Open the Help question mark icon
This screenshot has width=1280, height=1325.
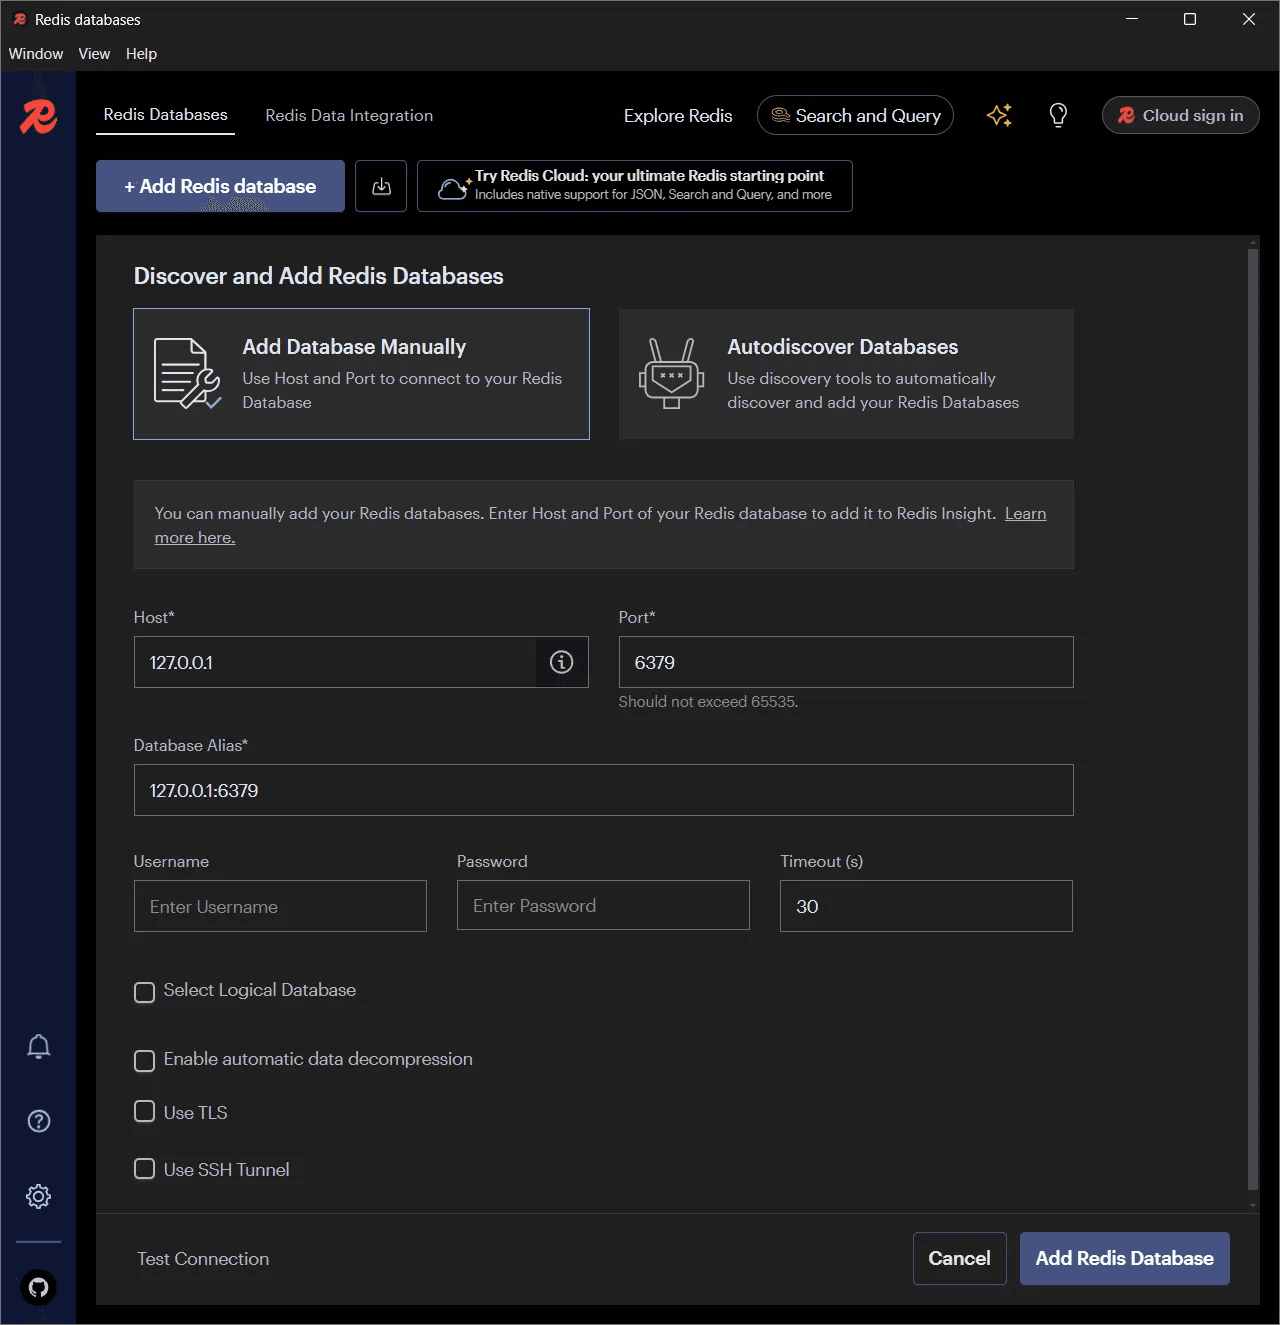click(x=38, y=1121)
